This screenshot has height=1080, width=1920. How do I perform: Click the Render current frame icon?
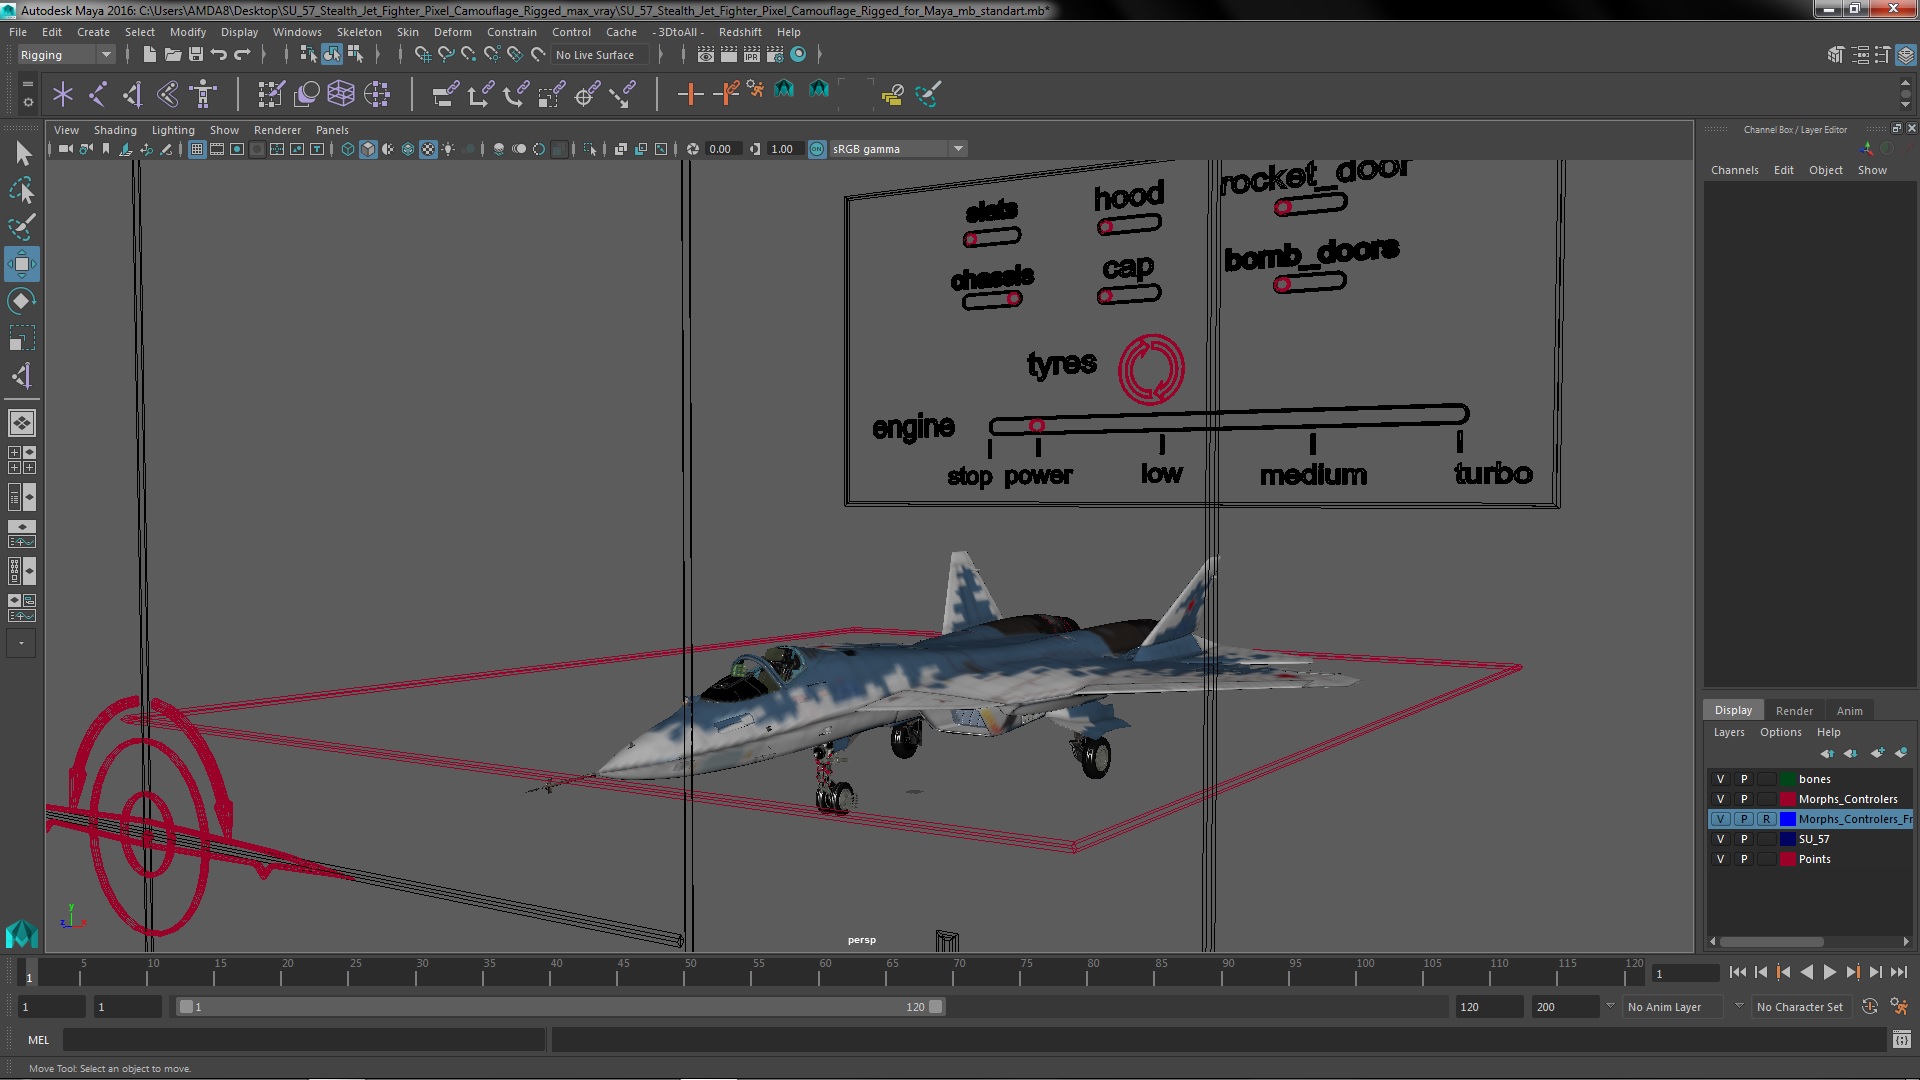click(x=729, y=55)
